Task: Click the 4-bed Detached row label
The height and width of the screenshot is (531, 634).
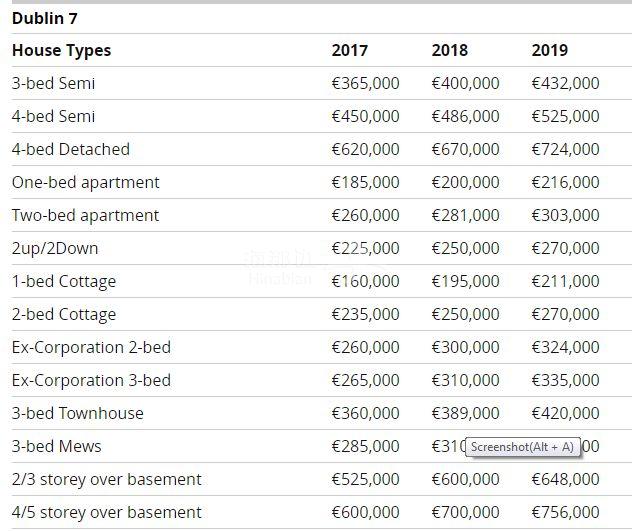Action: click(x=70, y=149)
